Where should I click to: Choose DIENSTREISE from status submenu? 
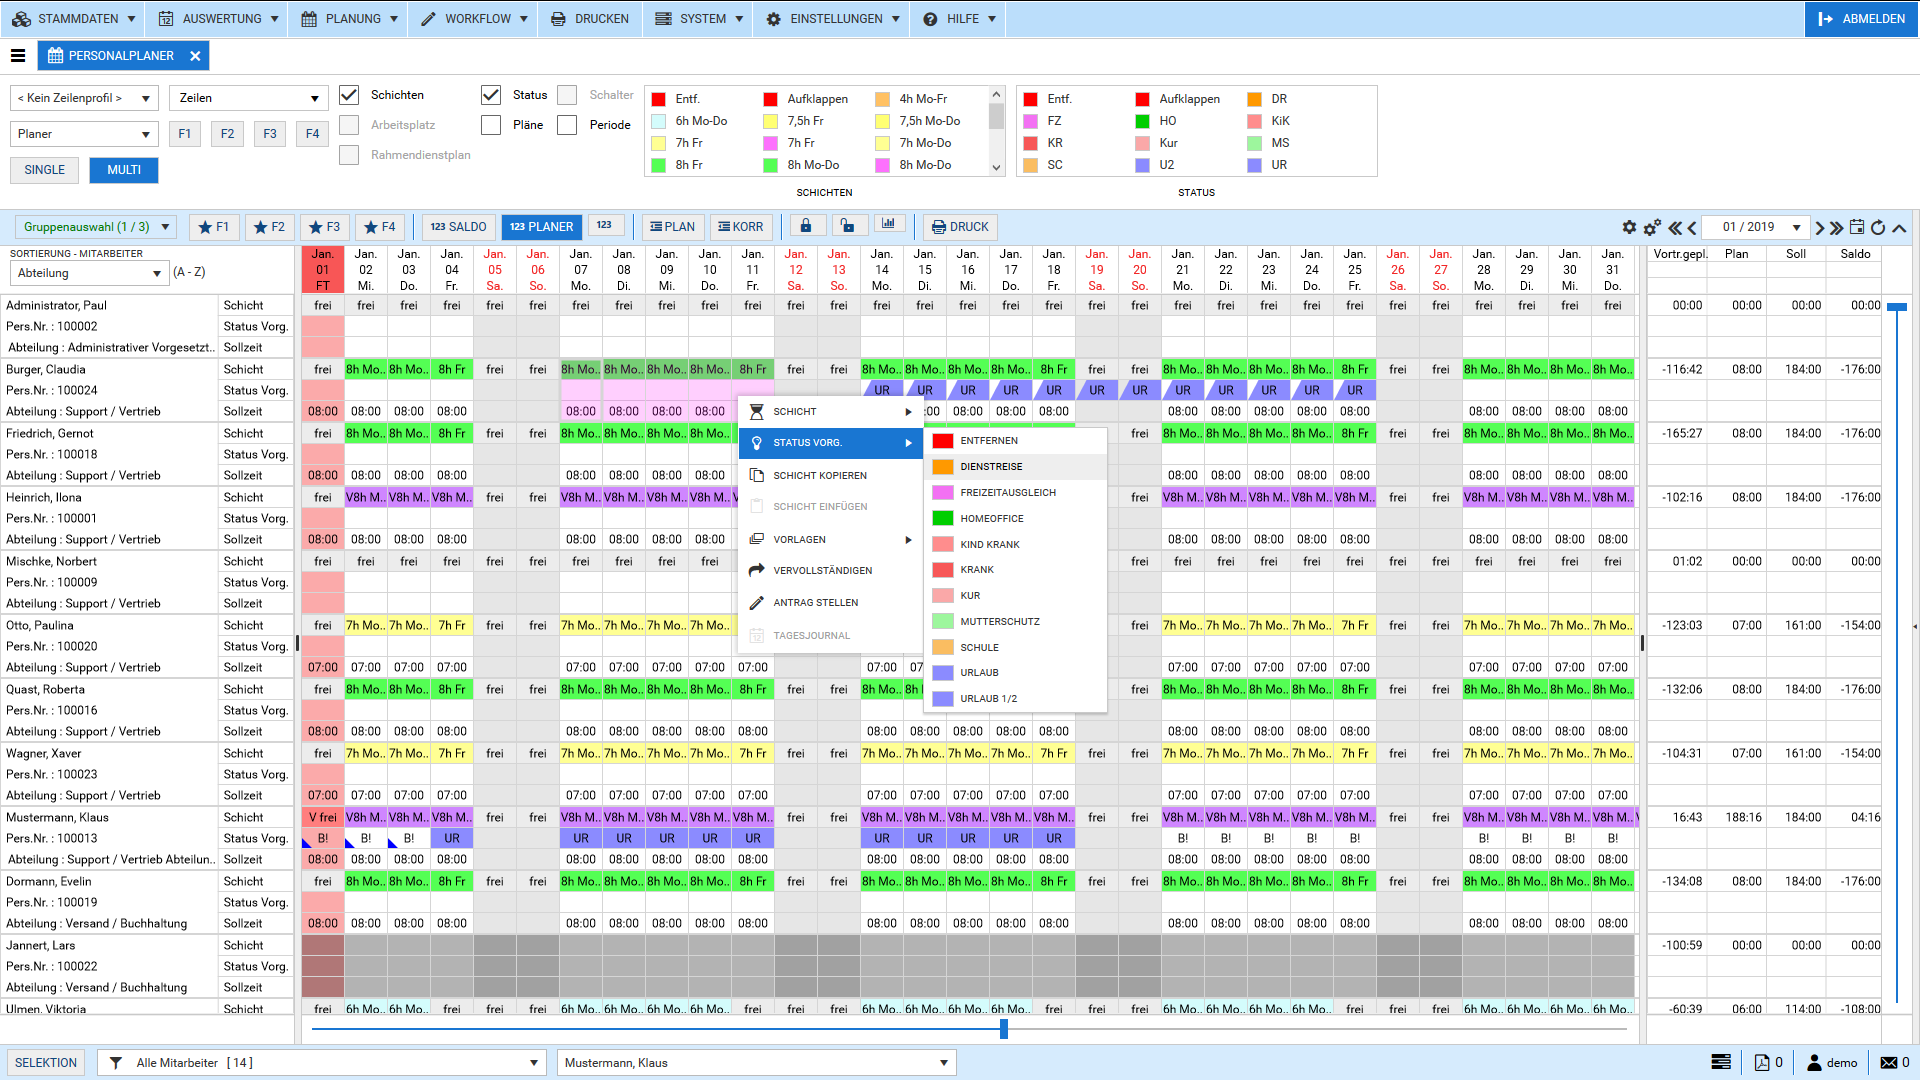(x=1016, y=467)
